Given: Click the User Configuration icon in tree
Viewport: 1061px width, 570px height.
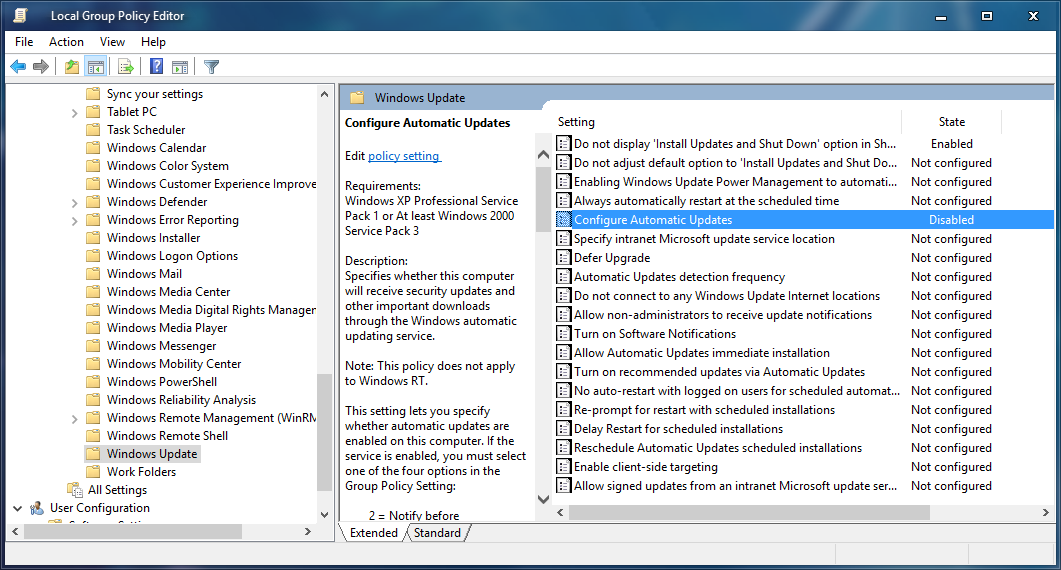Looking at the screenshot, I should point(37,508).
